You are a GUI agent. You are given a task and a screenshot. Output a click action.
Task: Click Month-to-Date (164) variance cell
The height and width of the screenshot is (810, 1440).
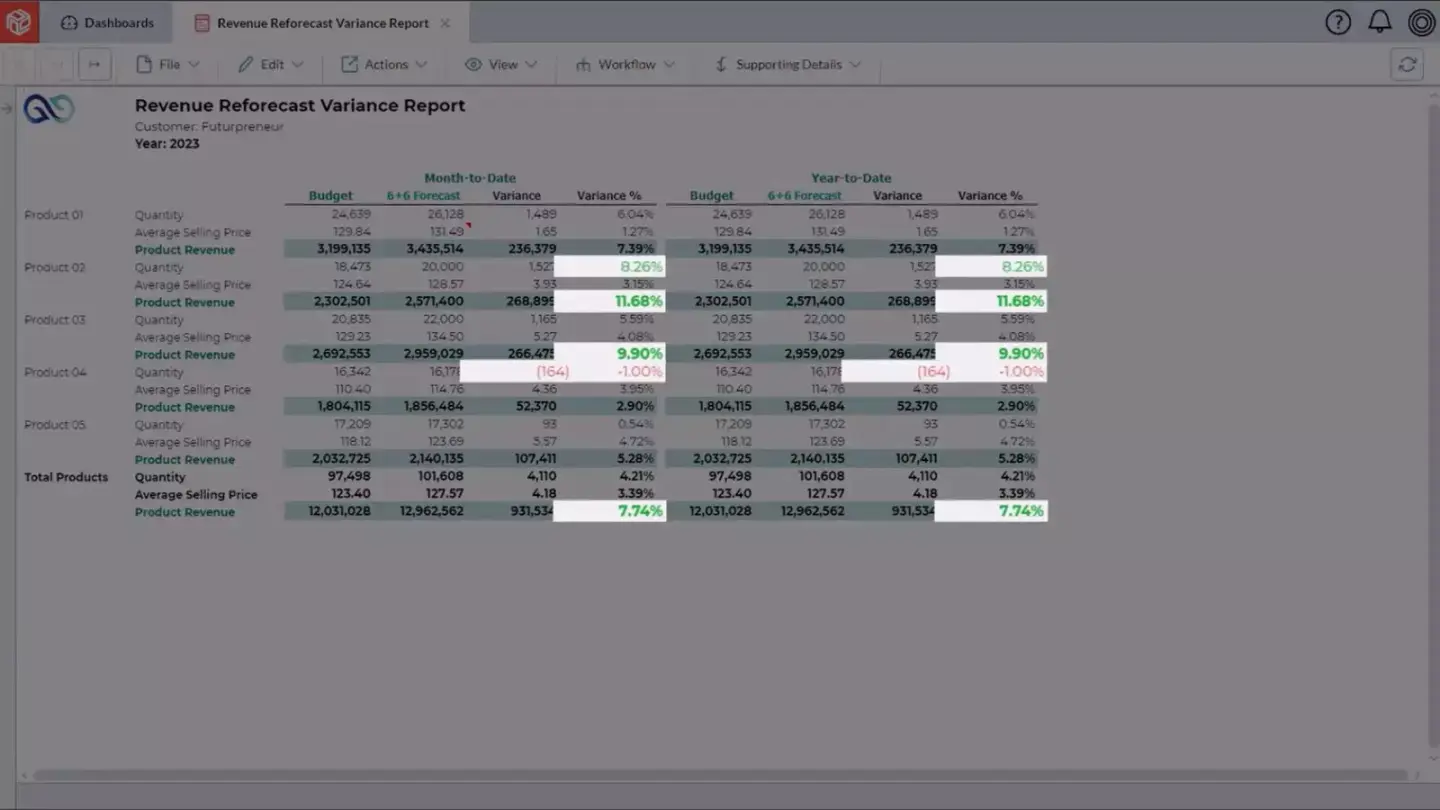pos(515,371)
